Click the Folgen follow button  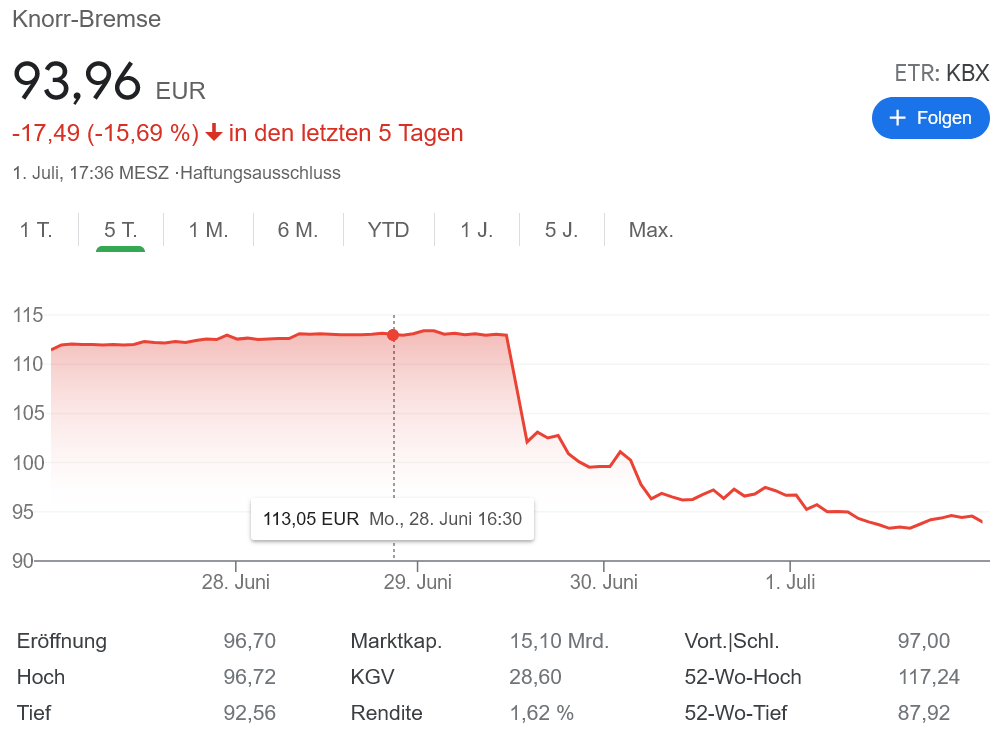click(x=930, y=118)
